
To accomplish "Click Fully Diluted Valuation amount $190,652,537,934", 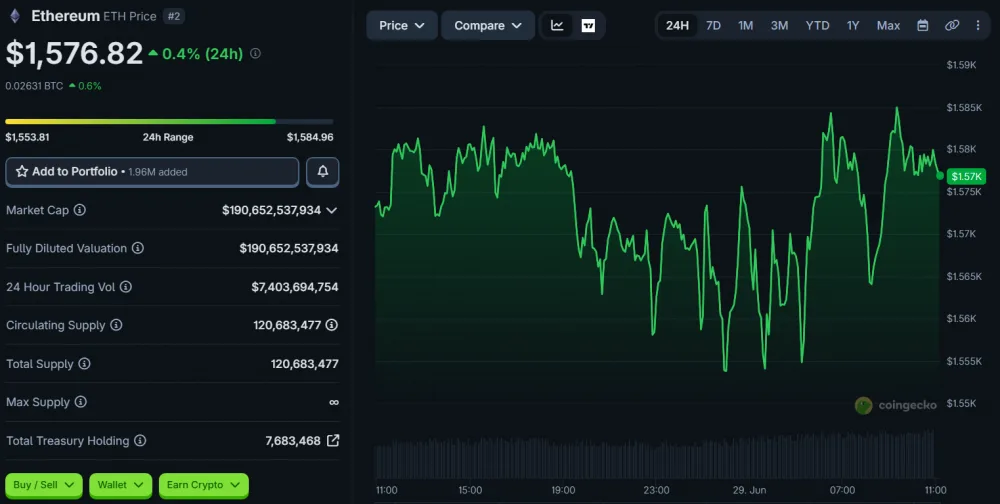I will pos(289,248).
